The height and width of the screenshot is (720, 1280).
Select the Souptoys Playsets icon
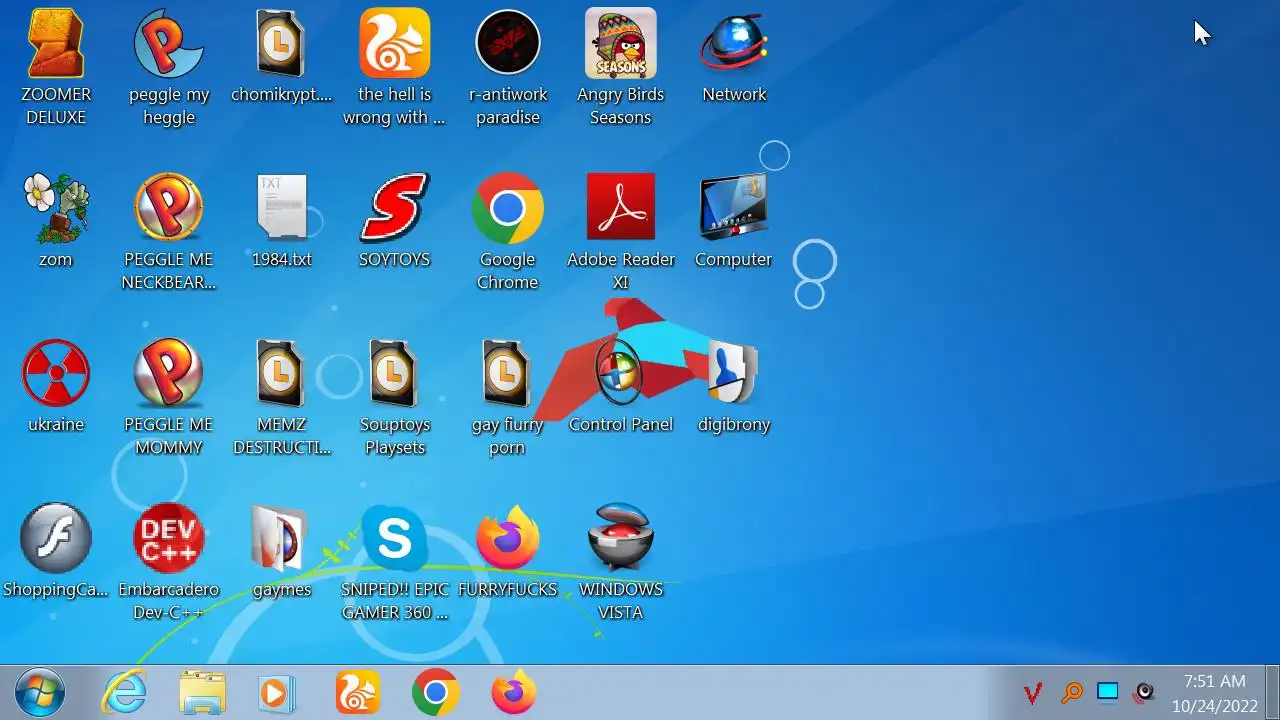tap(395, 373)
